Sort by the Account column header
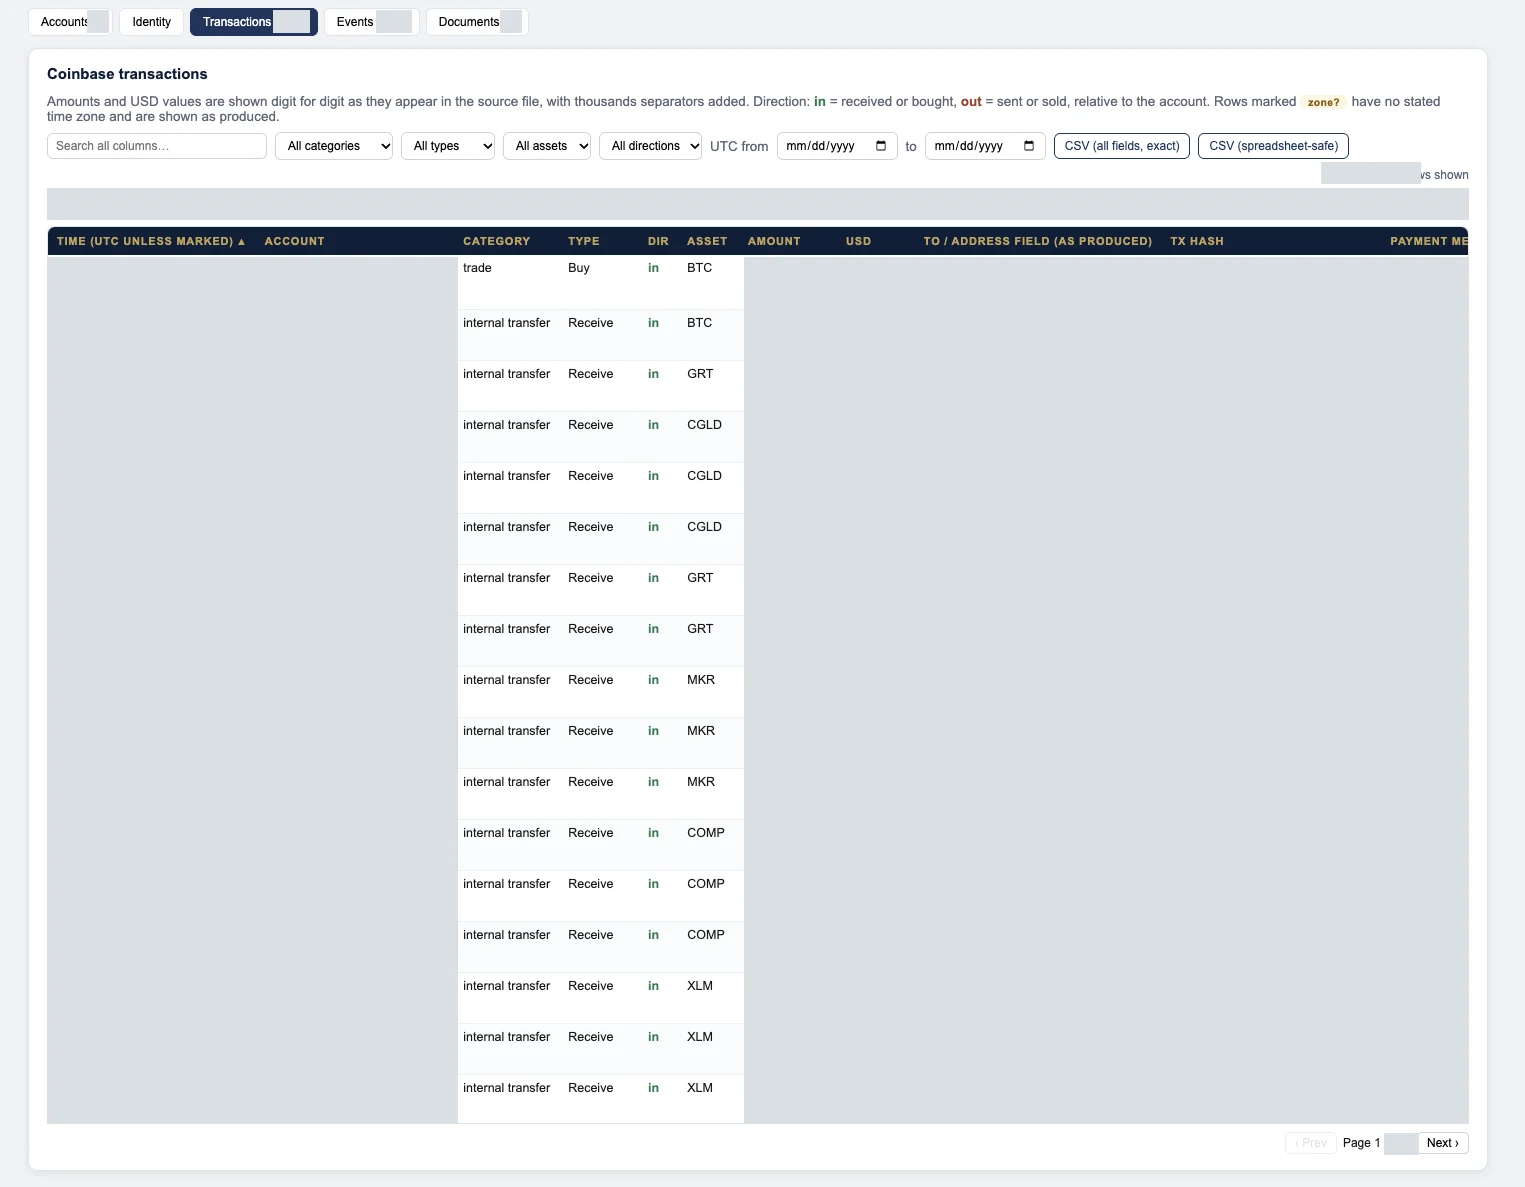1525x1187 pixels. tap(294, 241)
